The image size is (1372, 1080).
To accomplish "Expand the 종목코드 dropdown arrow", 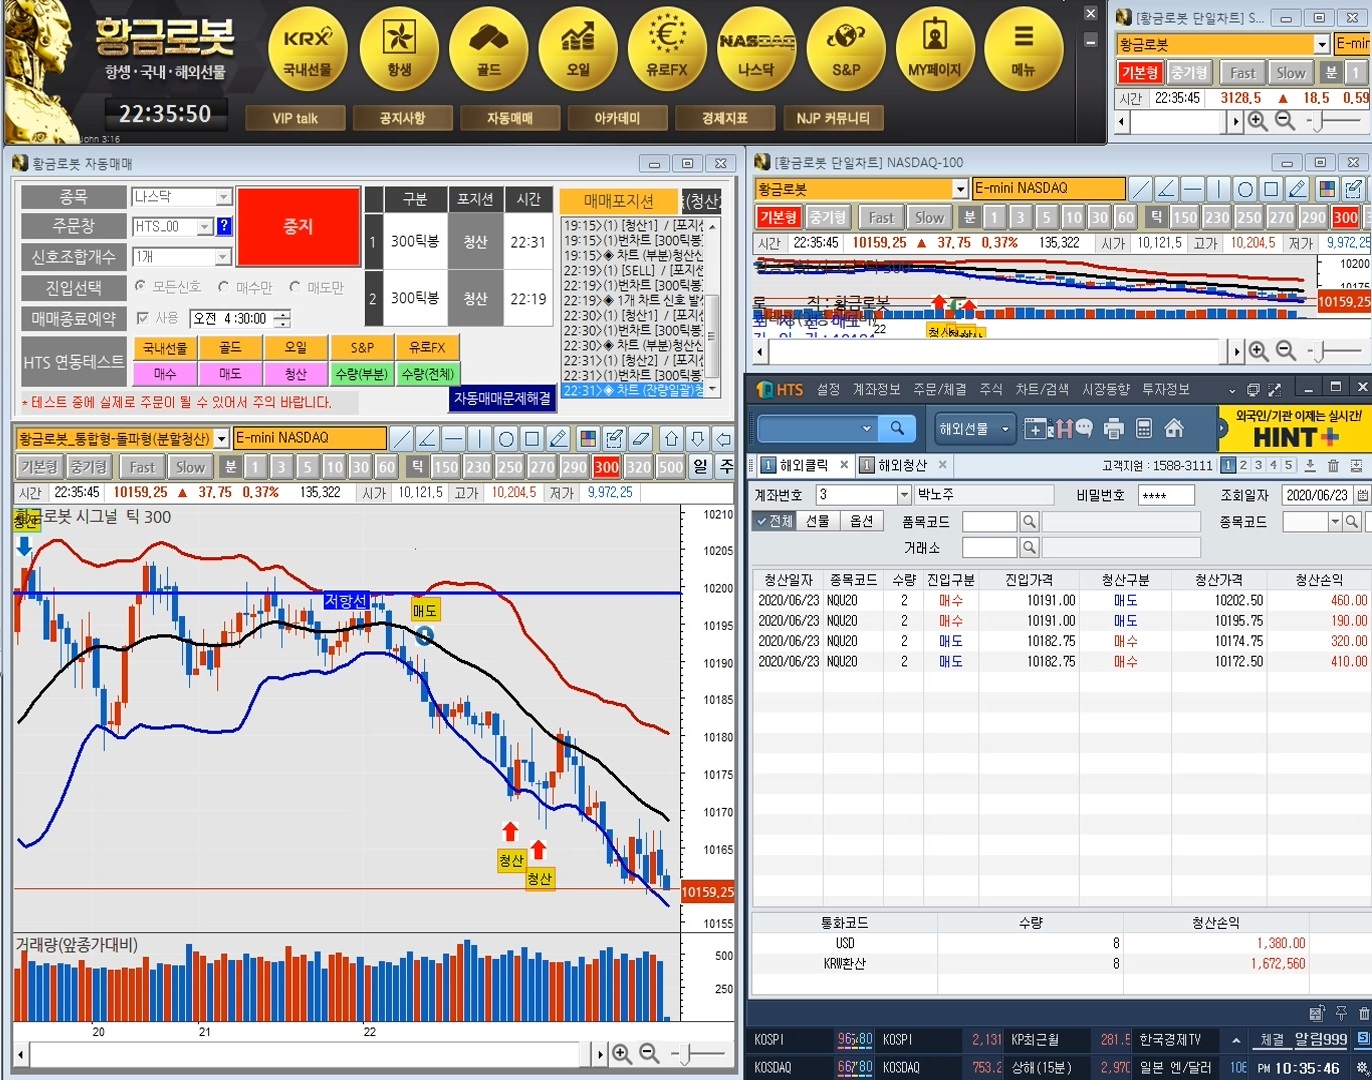I will pyautogui.click(x=1335, y=522).
